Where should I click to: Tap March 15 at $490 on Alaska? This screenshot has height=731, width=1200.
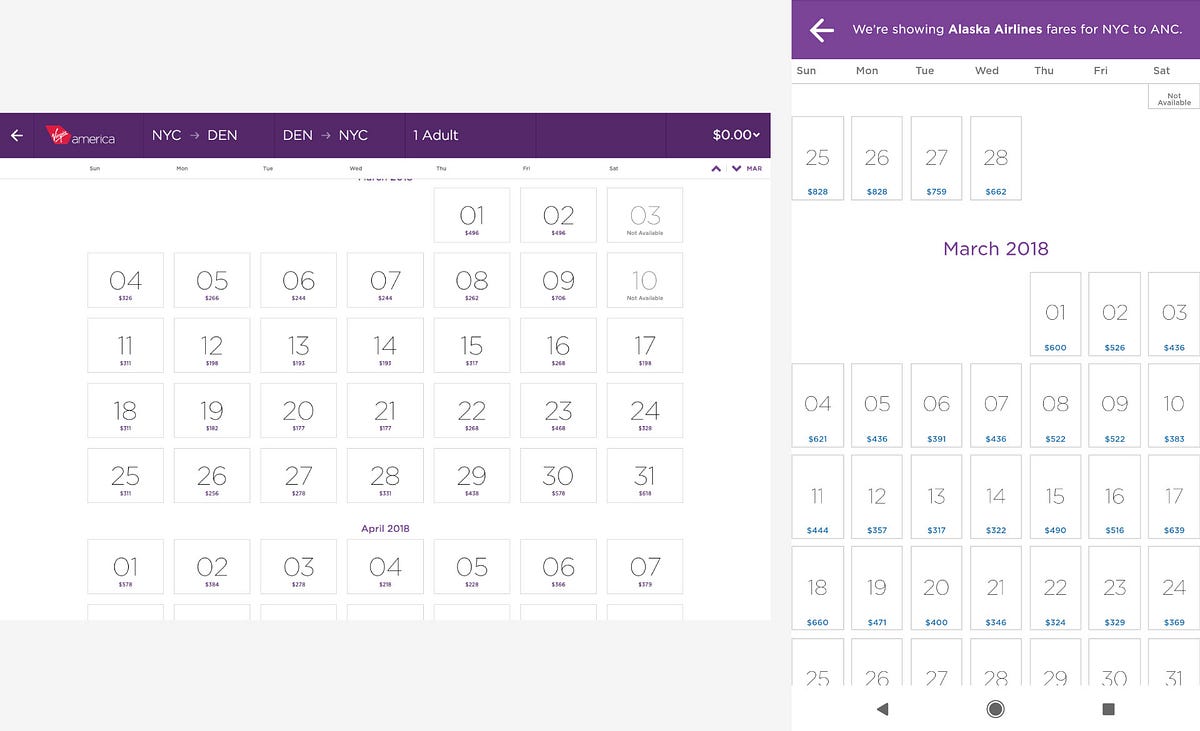[x=1055, y=496]
